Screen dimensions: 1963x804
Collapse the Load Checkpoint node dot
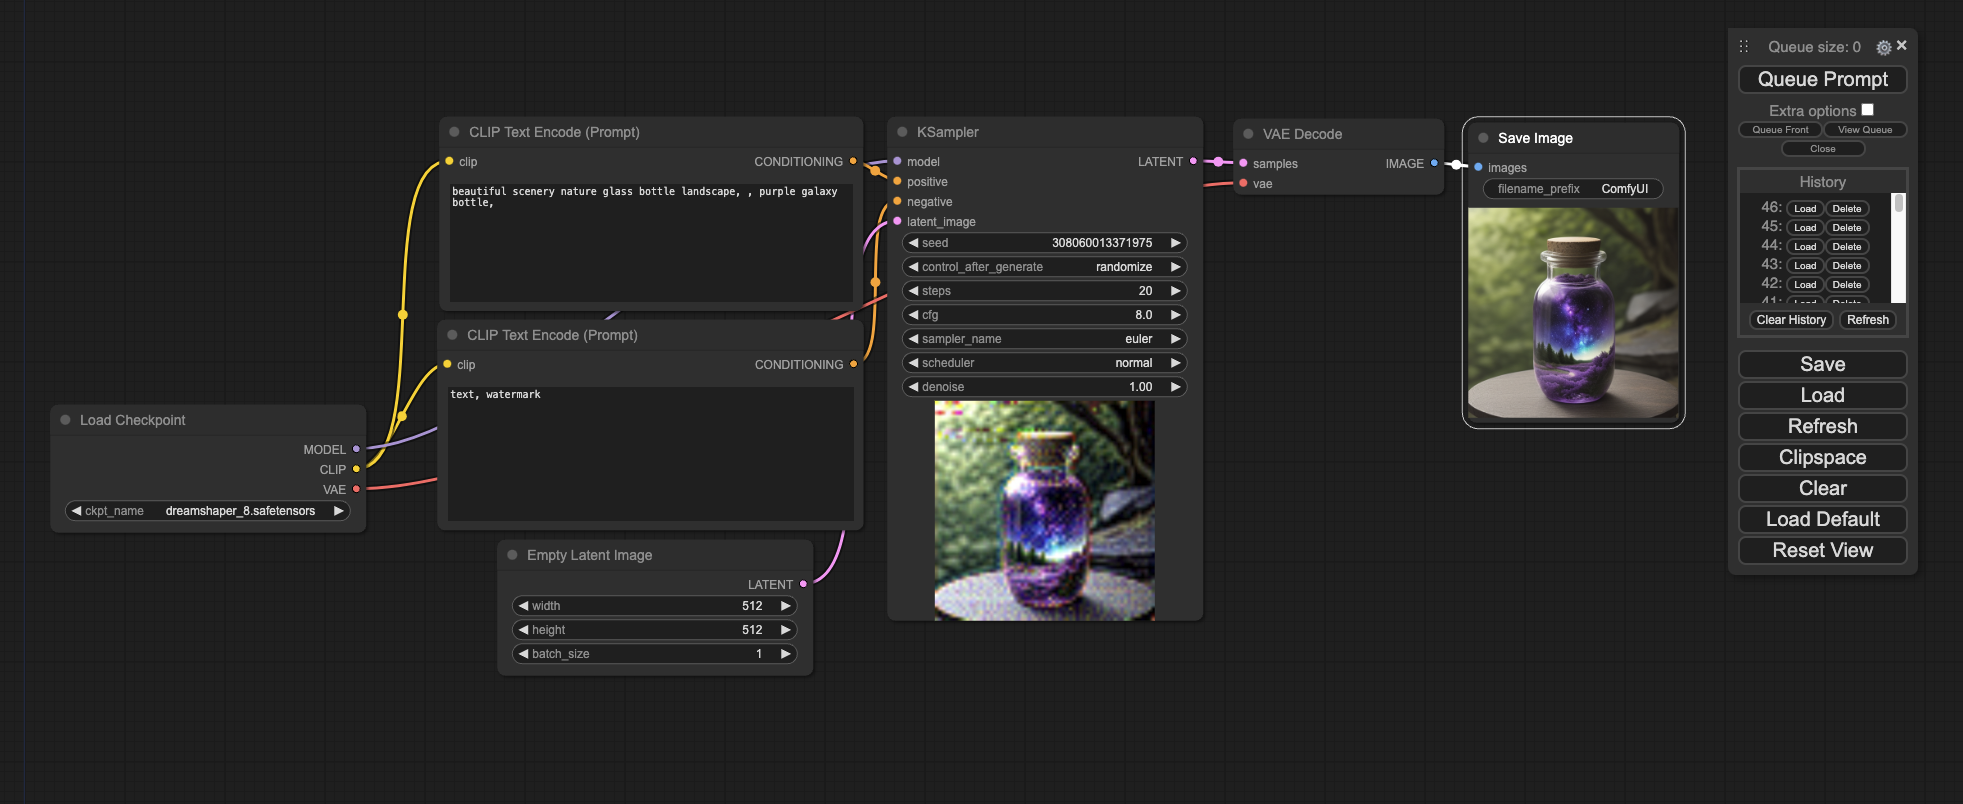point(65,420)
